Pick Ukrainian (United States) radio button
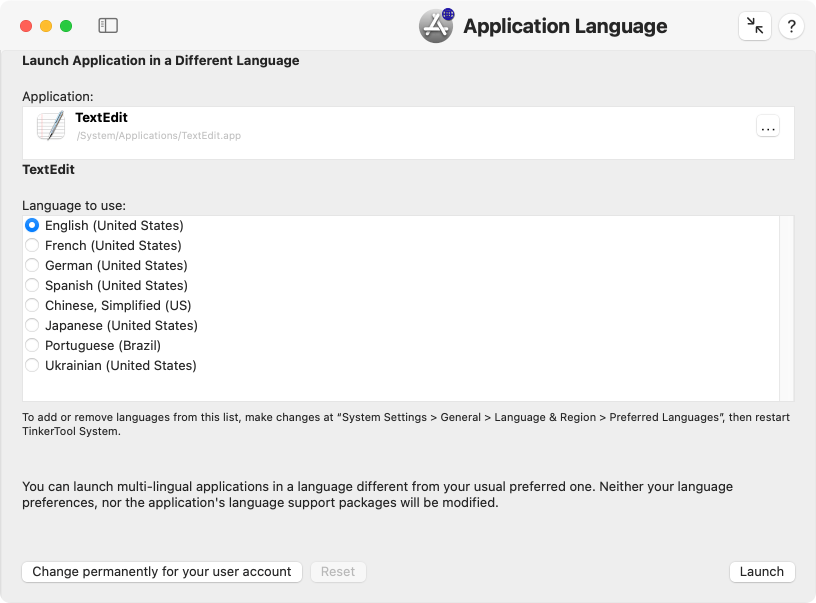816x603 pixels. [32, 365]
